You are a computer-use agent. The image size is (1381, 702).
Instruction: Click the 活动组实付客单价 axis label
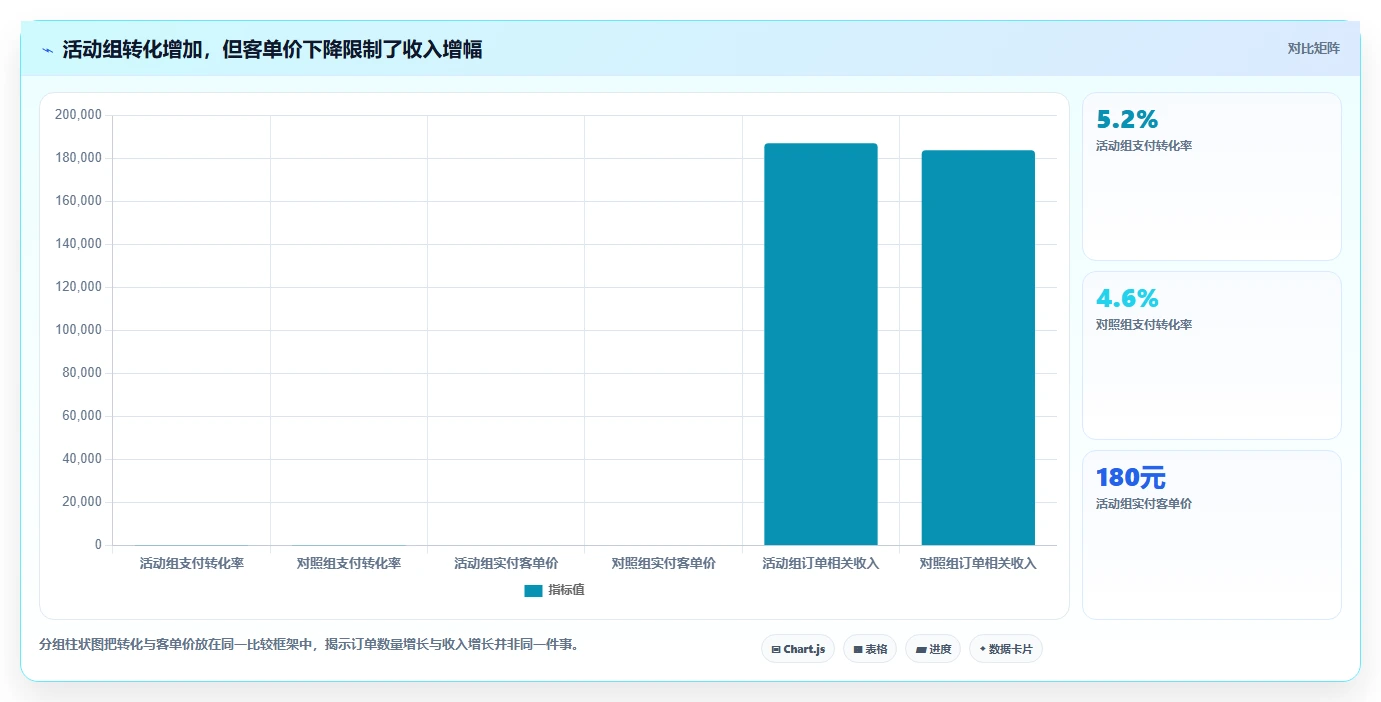506,563
